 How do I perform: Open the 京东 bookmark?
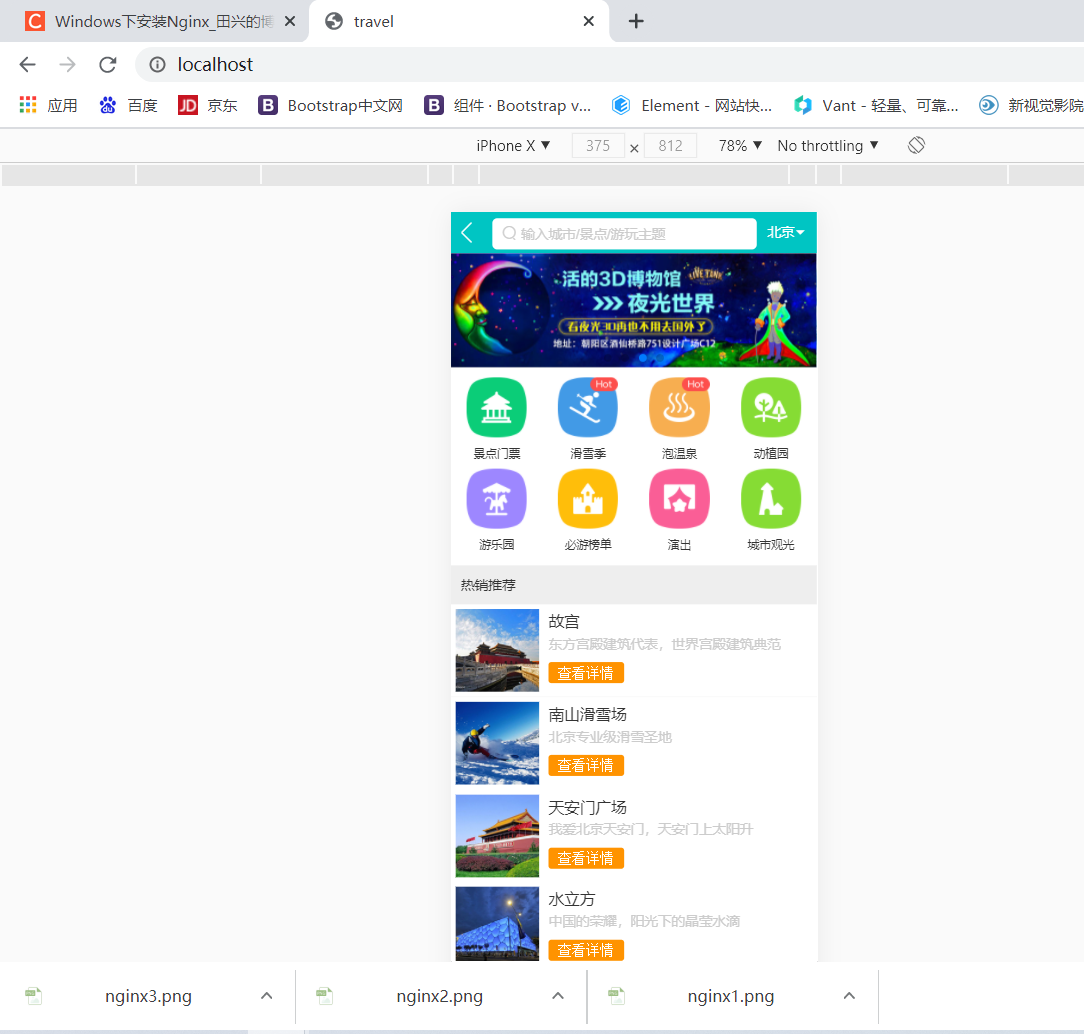tap(207, 105)
